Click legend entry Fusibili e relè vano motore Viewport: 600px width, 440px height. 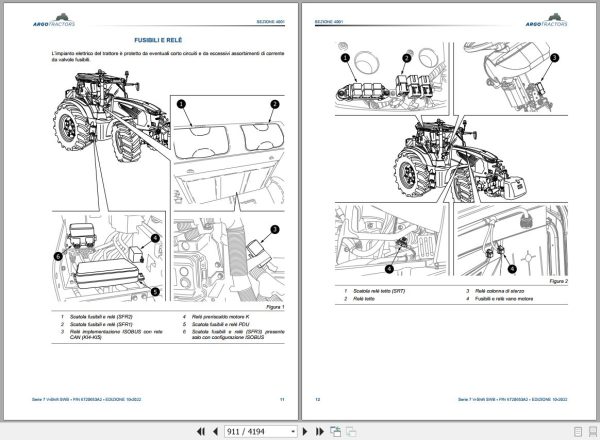pos(504,299)
